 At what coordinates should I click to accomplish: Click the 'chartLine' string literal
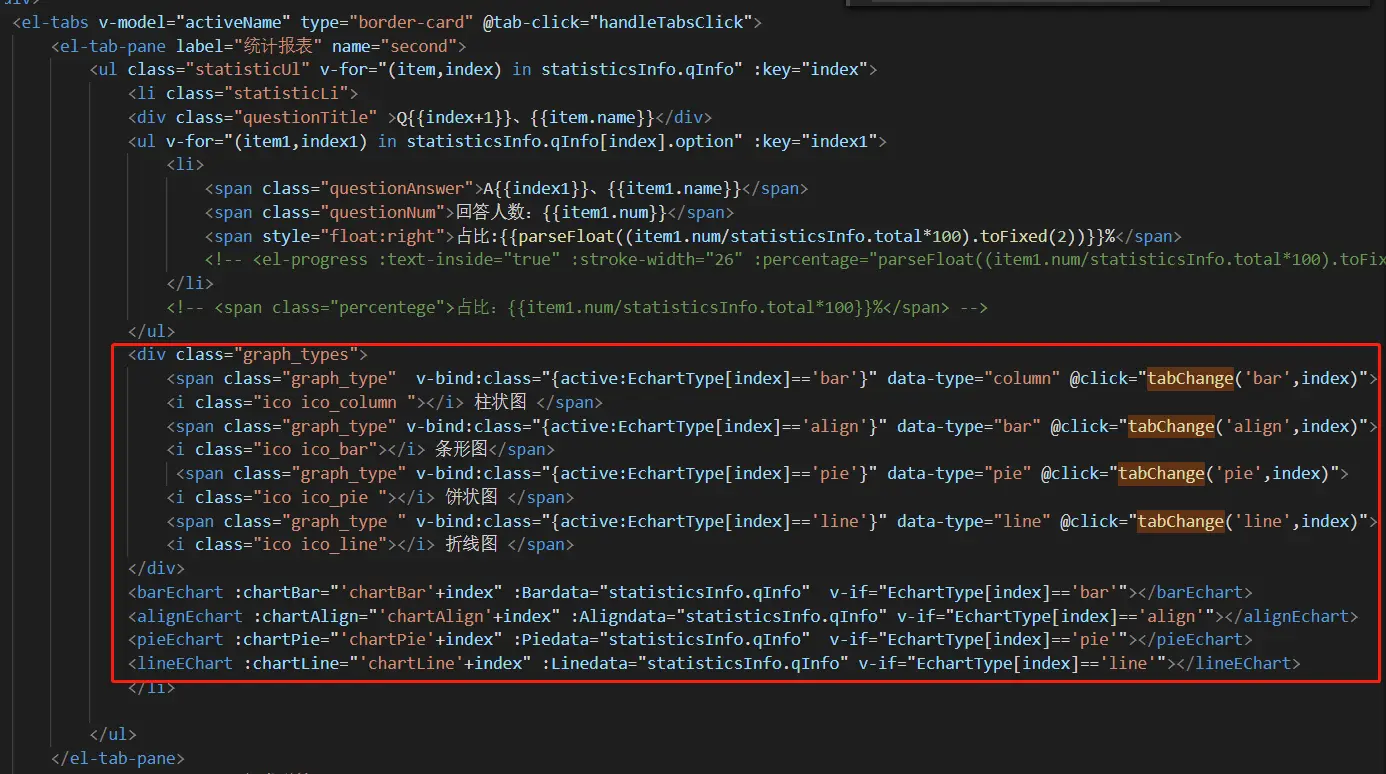click(x=412, y=664)
